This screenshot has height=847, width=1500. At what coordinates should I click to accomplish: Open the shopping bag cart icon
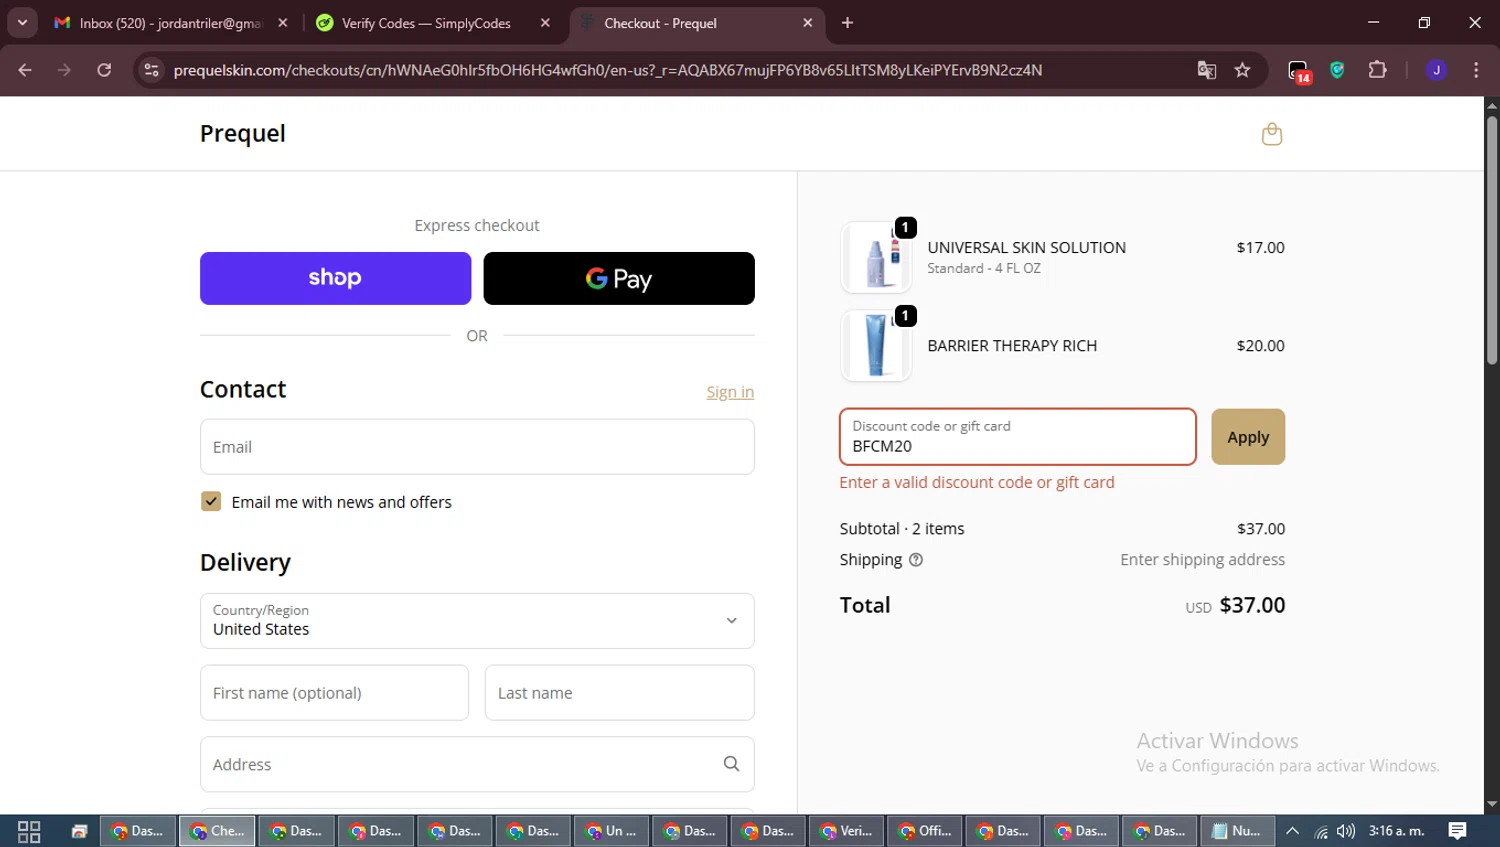pos(1271,134)
